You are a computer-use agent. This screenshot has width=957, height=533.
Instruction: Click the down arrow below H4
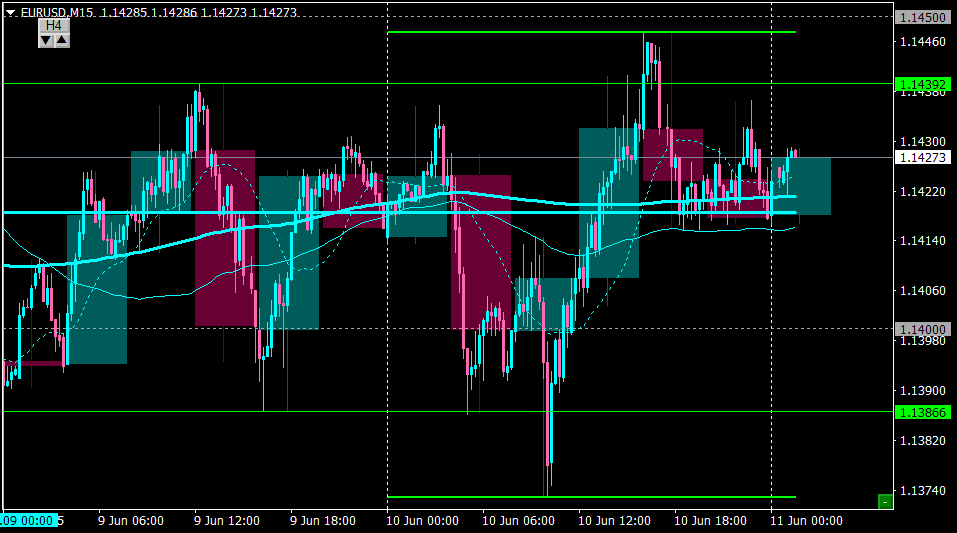click(46, 40)
